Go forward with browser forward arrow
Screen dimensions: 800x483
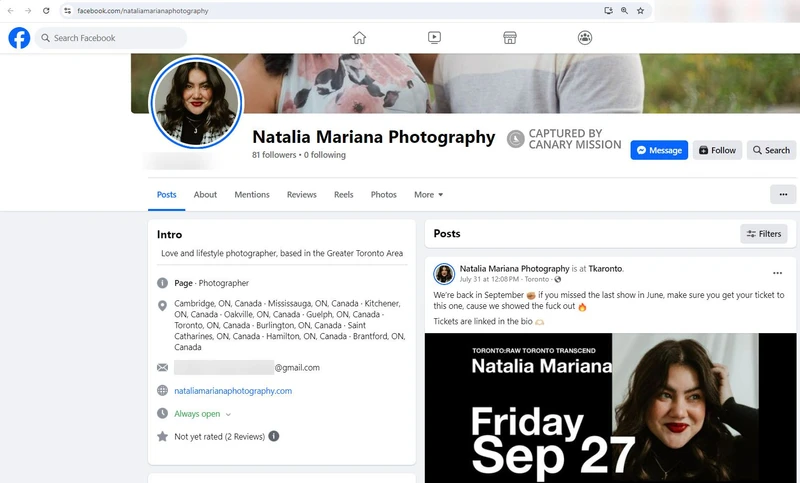click(x=28, y=11)
